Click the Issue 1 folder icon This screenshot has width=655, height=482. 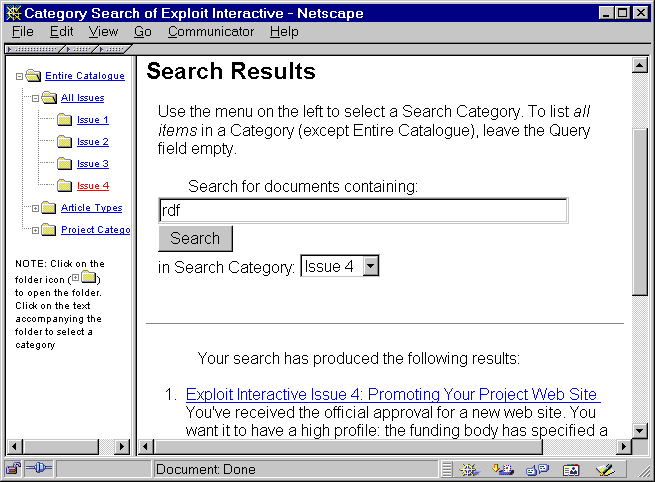64,120
